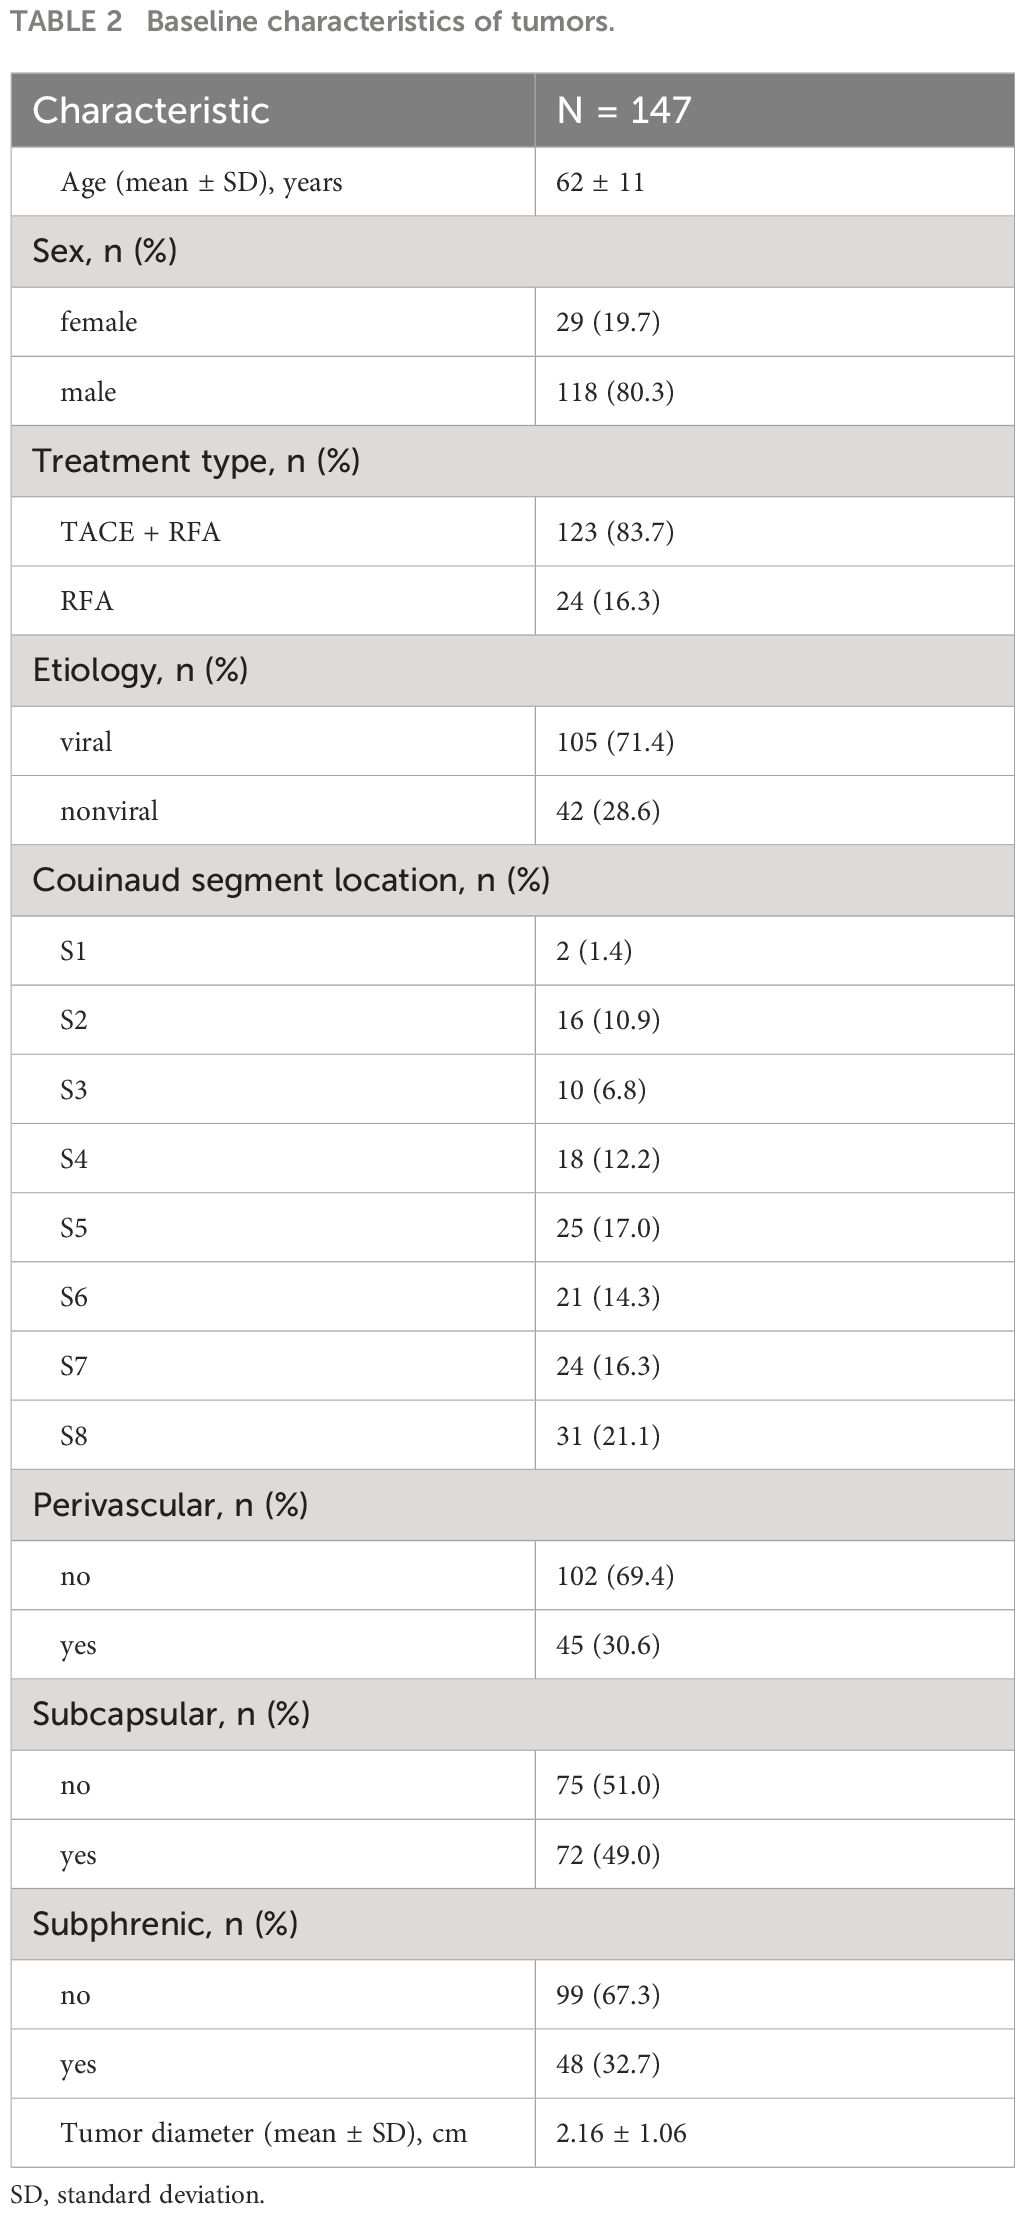Select the Subphrenic, n (%) heading
The height and width of the screenshot is (2217, 1025).
pos(165,1924)
